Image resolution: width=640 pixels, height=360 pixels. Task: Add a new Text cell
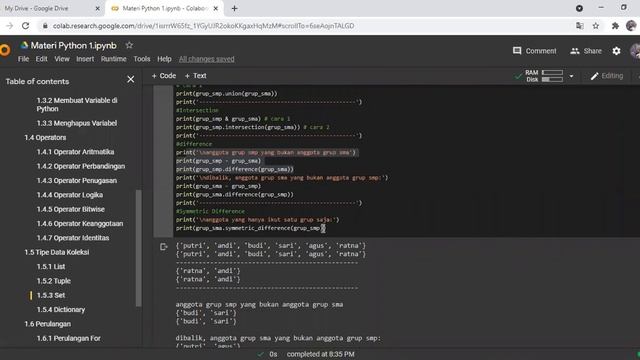[x=196, y=76]
